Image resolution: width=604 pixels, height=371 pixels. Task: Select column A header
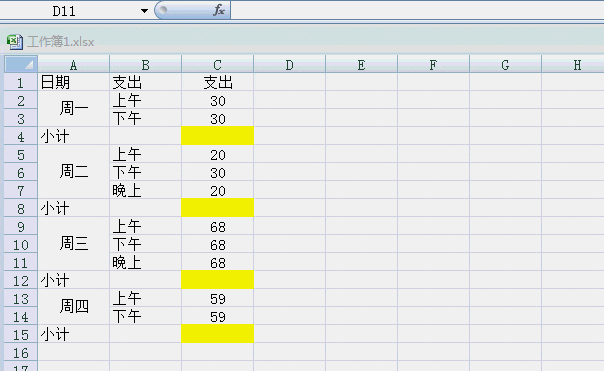click(x=73, y=64)
